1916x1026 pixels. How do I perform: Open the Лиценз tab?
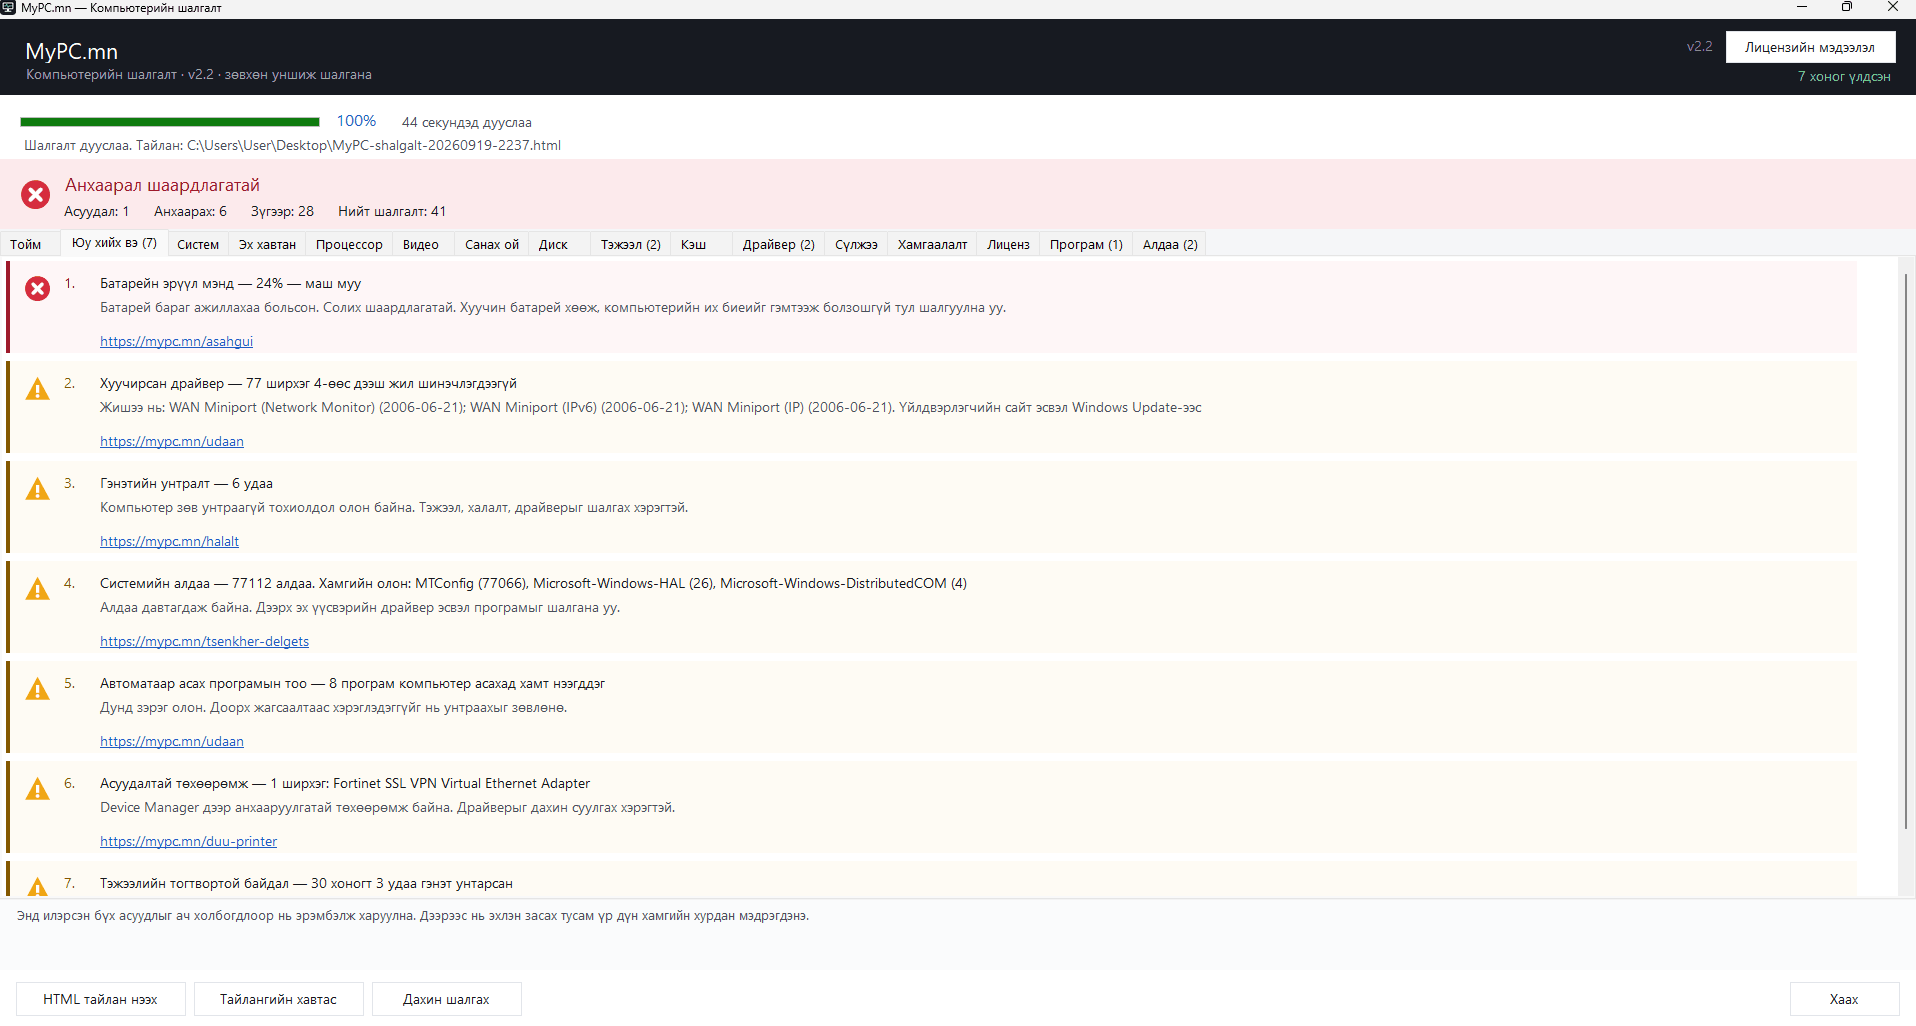pyautogui.click(x=1008, y=244)
